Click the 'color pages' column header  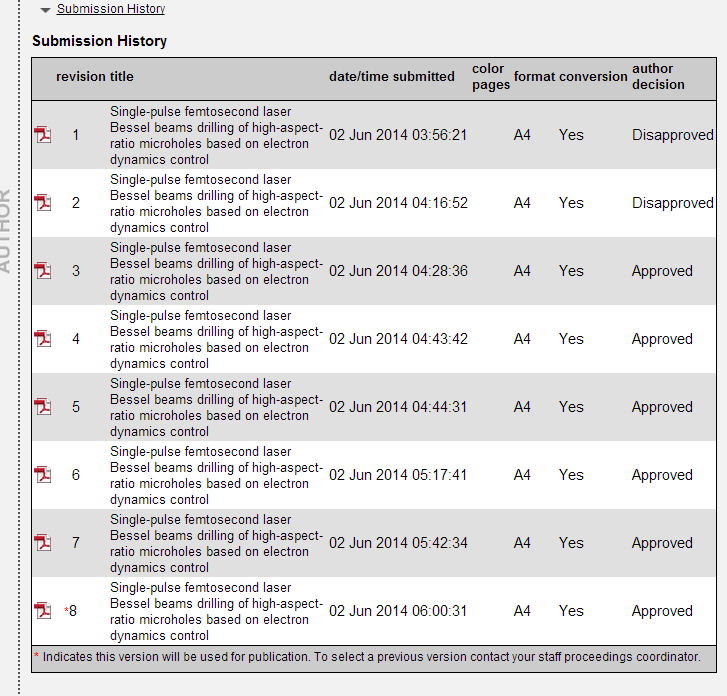tap(490, 77)
